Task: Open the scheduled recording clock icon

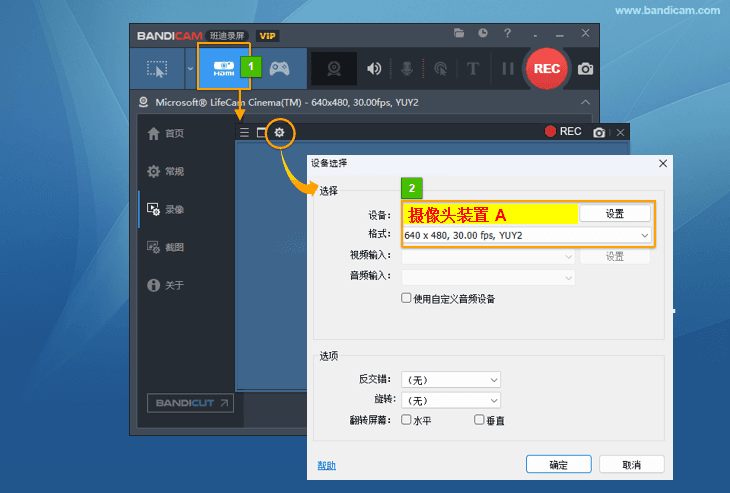Action: click(x=483, y=33)
